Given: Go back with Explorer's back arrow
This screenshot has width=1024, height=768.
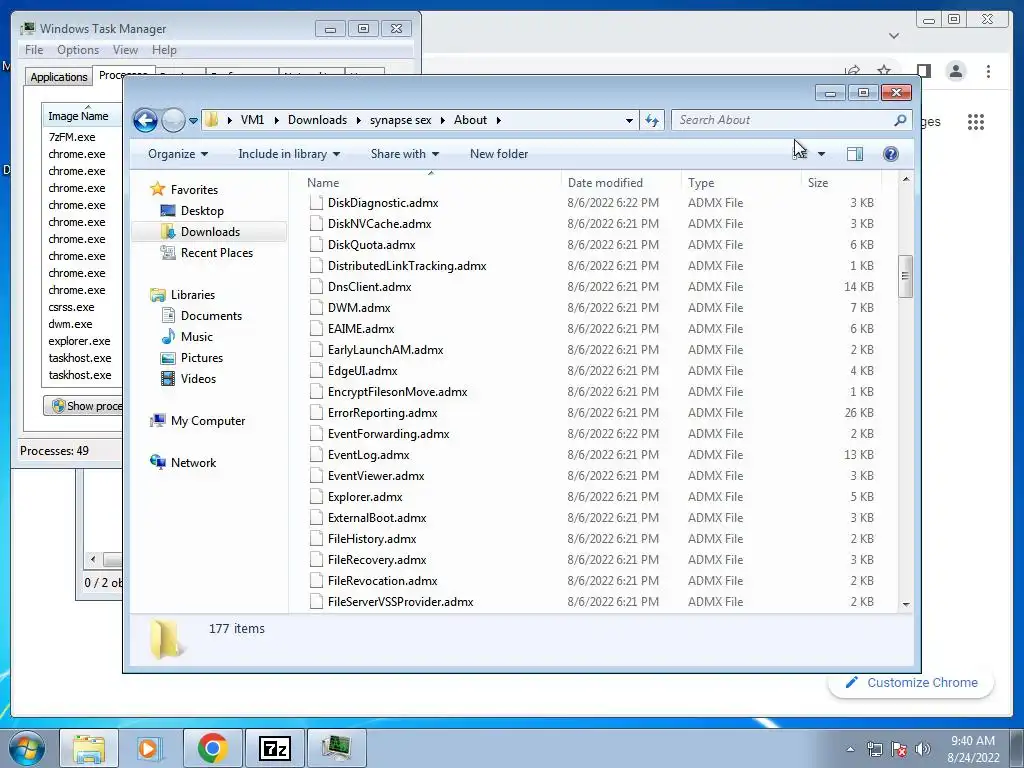Looking at the screenshot, I should (x=145, y=120).
